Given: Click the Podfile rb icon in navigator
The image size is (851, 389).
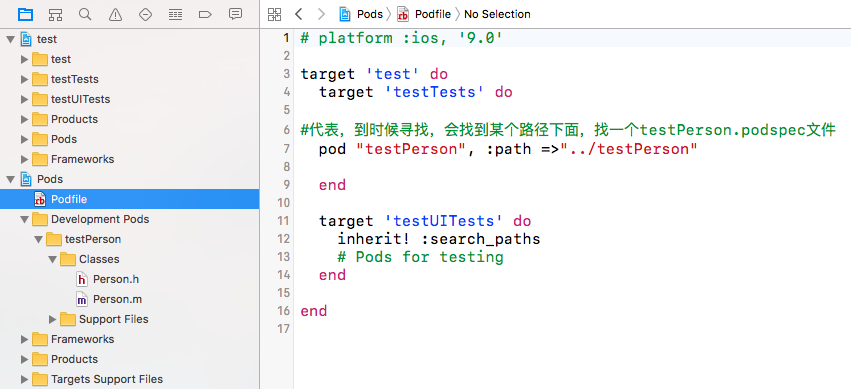Looking at the screenshot, I should (40, 199).
